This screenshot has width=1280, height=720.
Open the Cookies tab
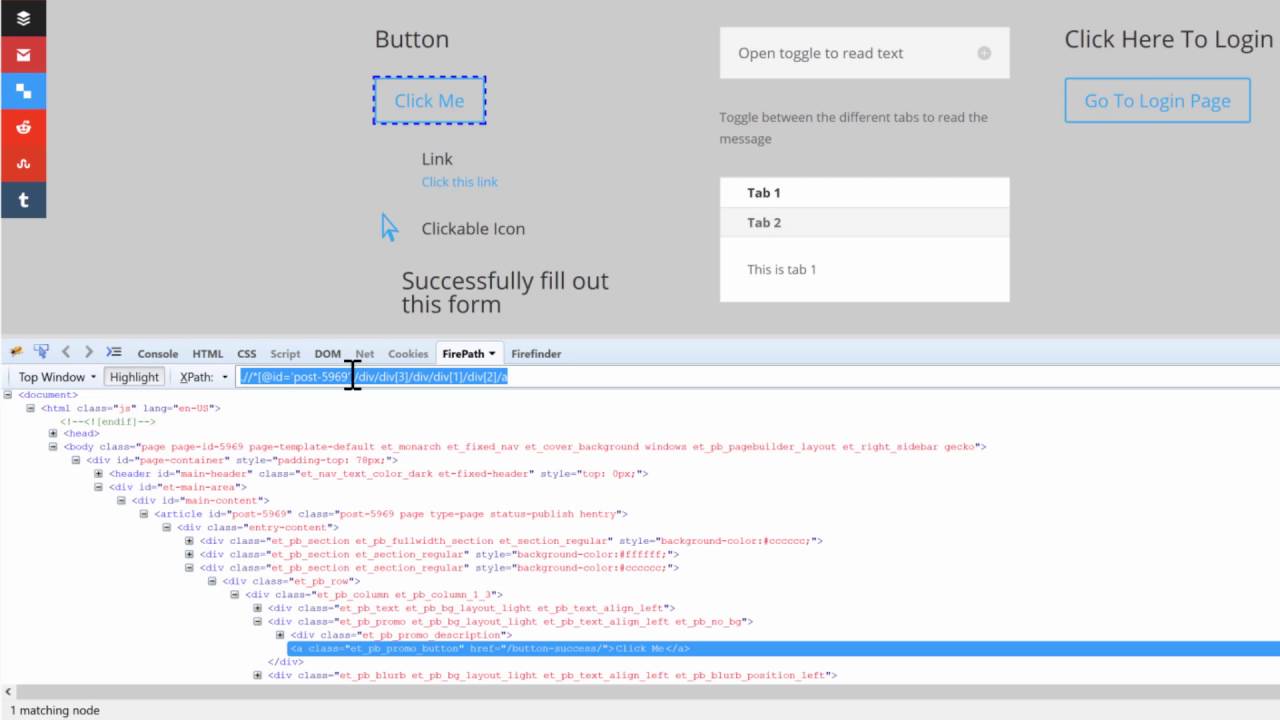(408, 353)
